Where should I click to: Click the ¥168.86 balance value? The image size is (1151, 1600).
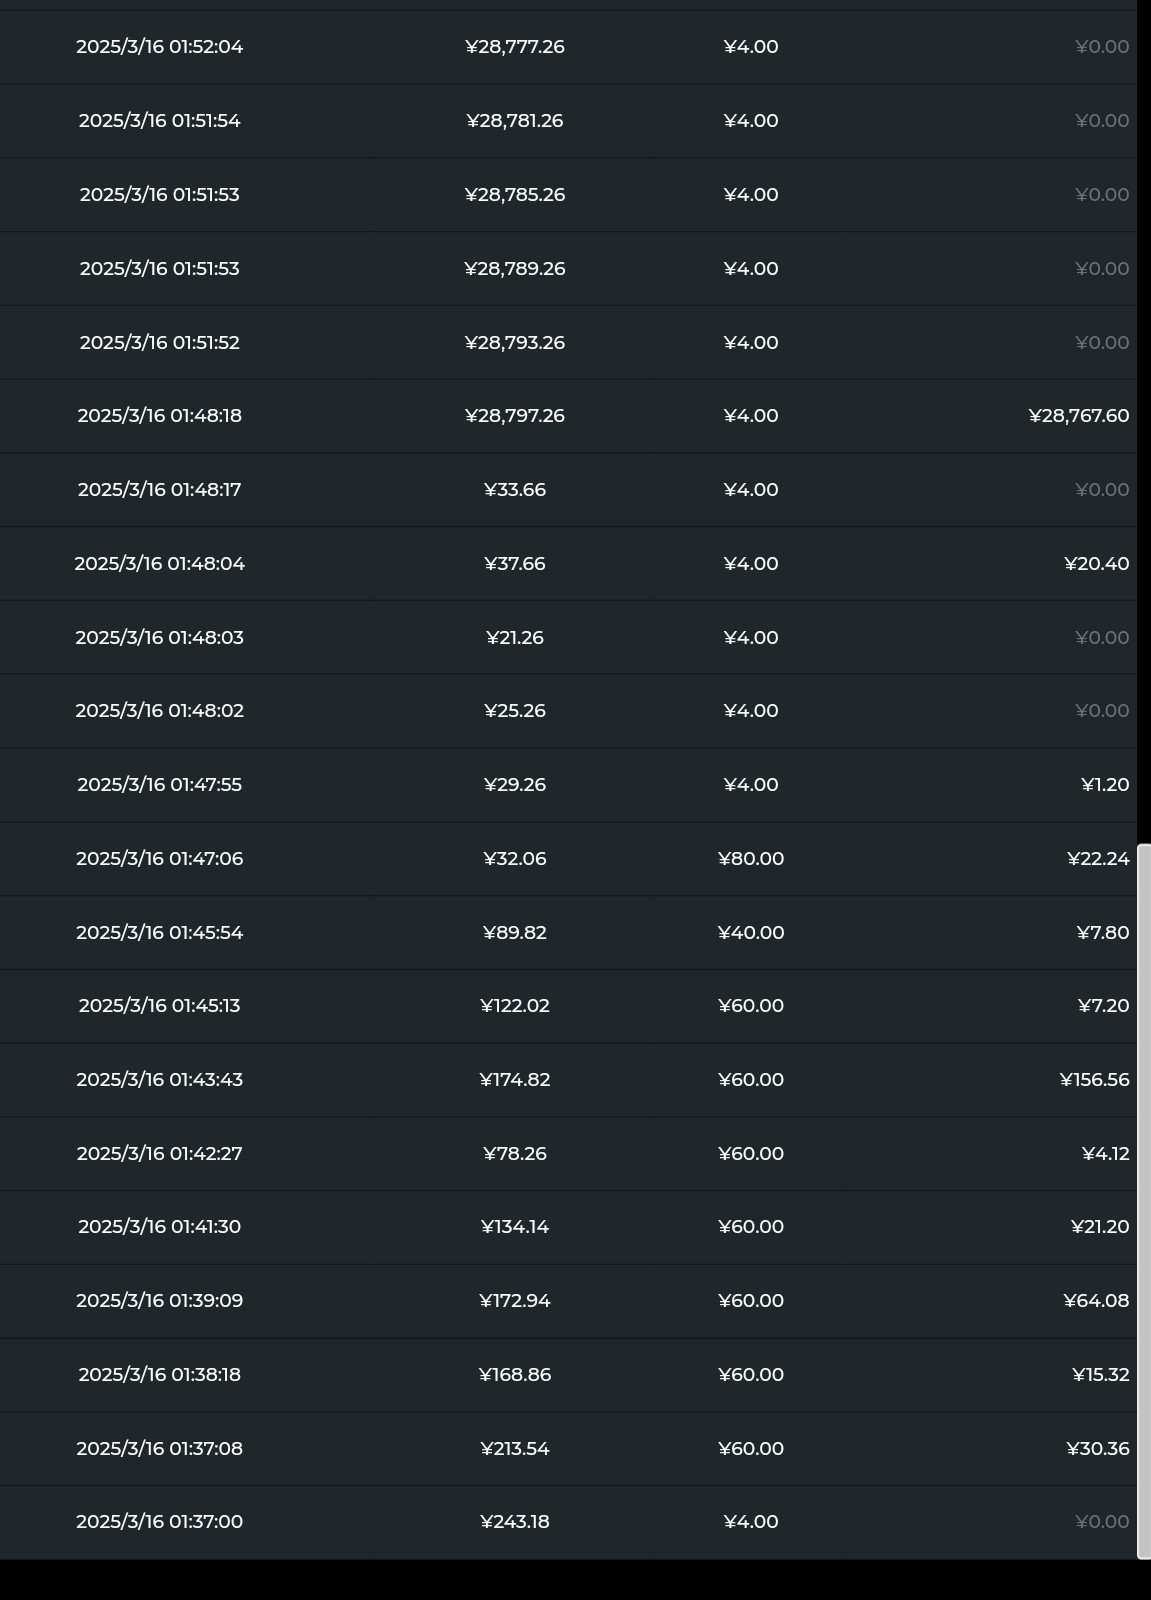514,1375
